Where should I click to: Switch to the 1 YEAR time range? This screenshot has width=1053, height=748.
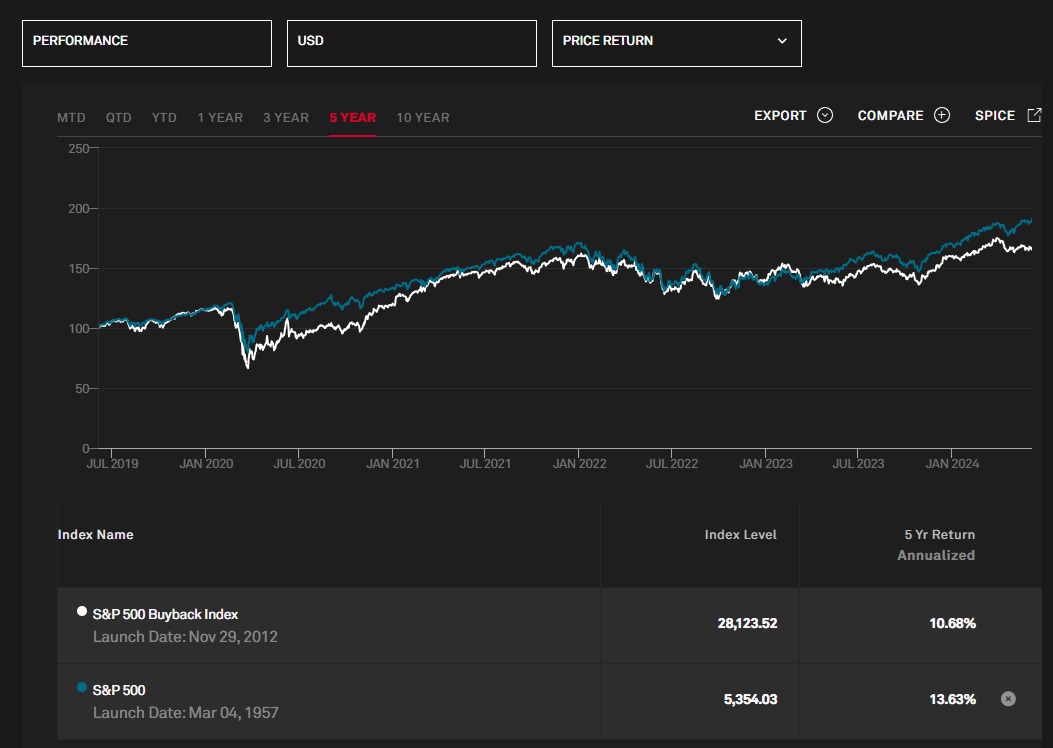pyautogui.click(x=221, y=117)
